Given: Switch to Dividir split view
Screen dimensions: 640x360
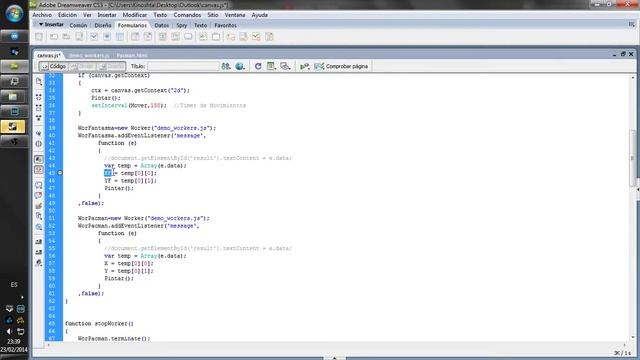Looking at the screenshot, I should 82,66.
